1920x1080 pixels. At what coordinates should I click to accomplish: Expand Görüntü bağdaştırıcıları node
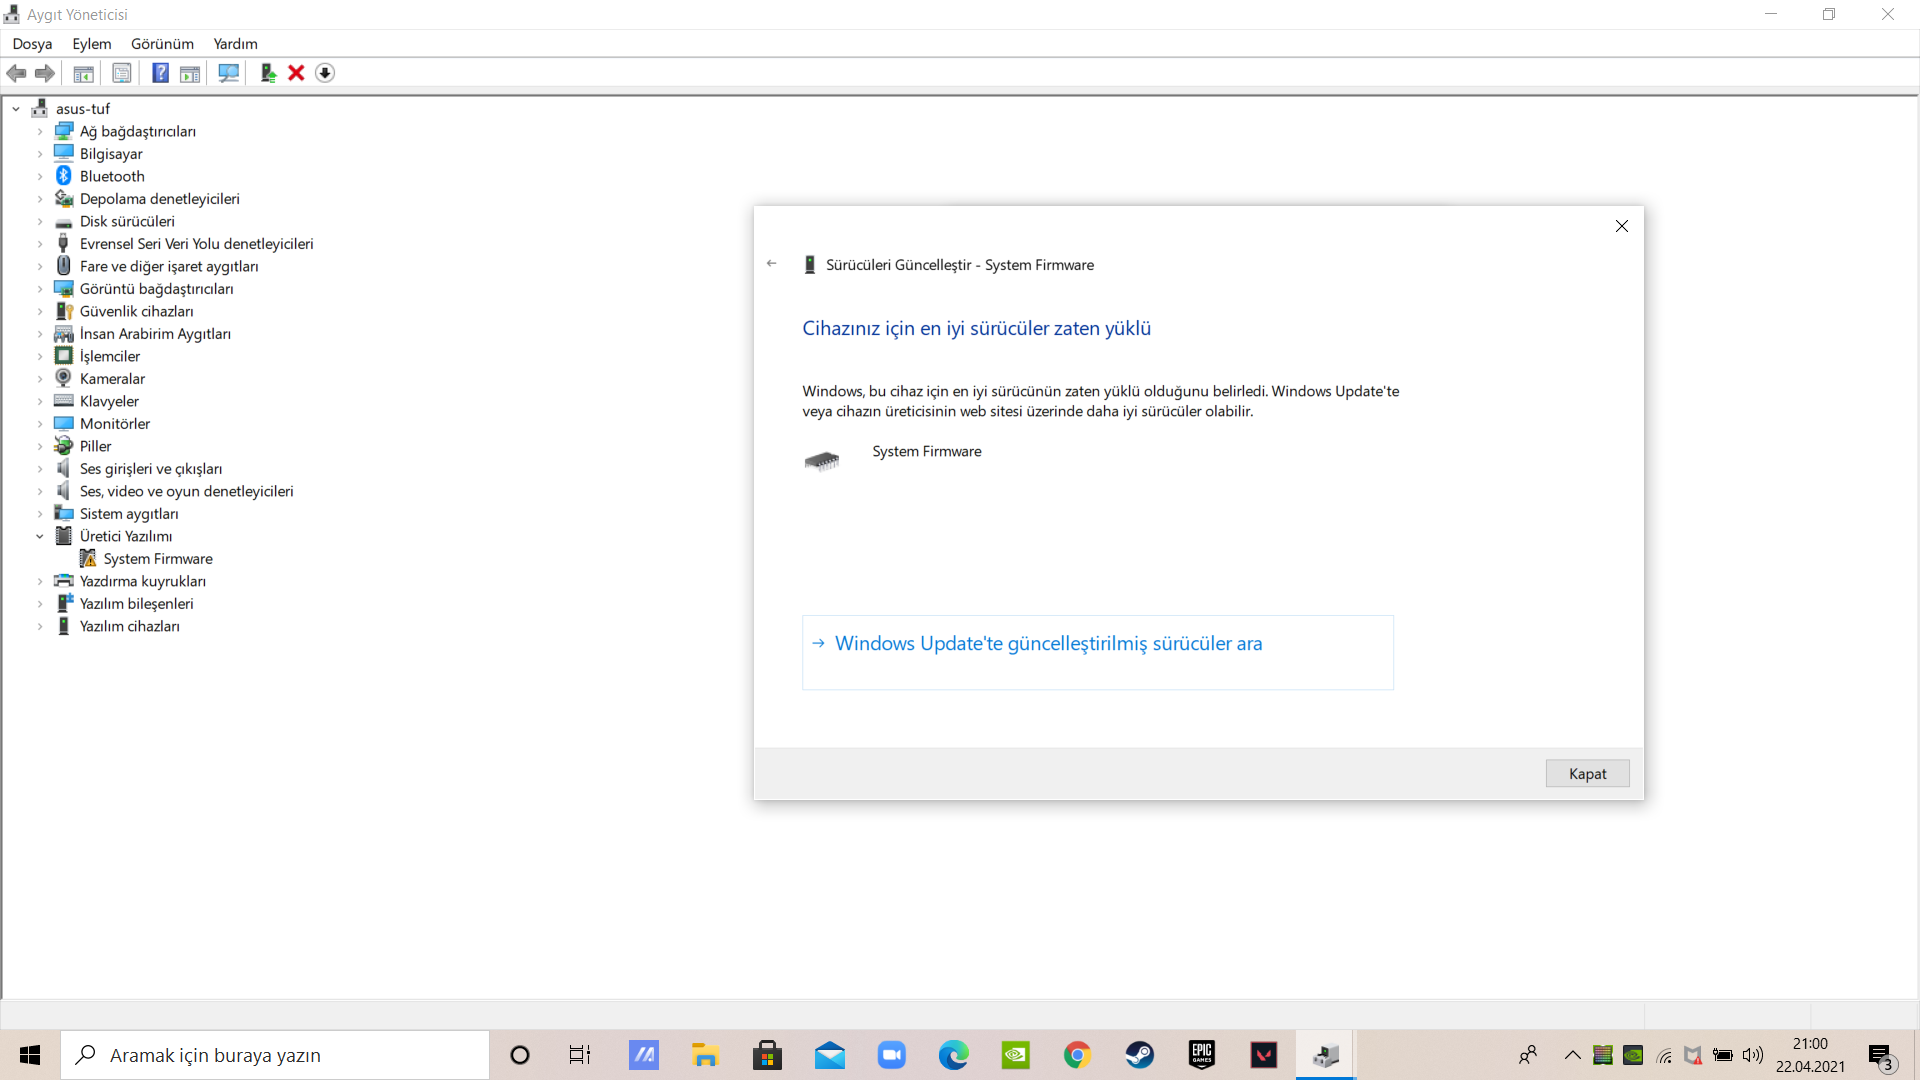[40, 289]
